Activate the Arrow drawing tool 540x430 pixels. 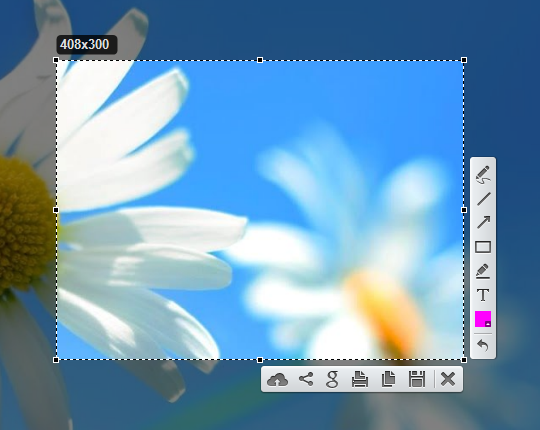pos(483,222)
